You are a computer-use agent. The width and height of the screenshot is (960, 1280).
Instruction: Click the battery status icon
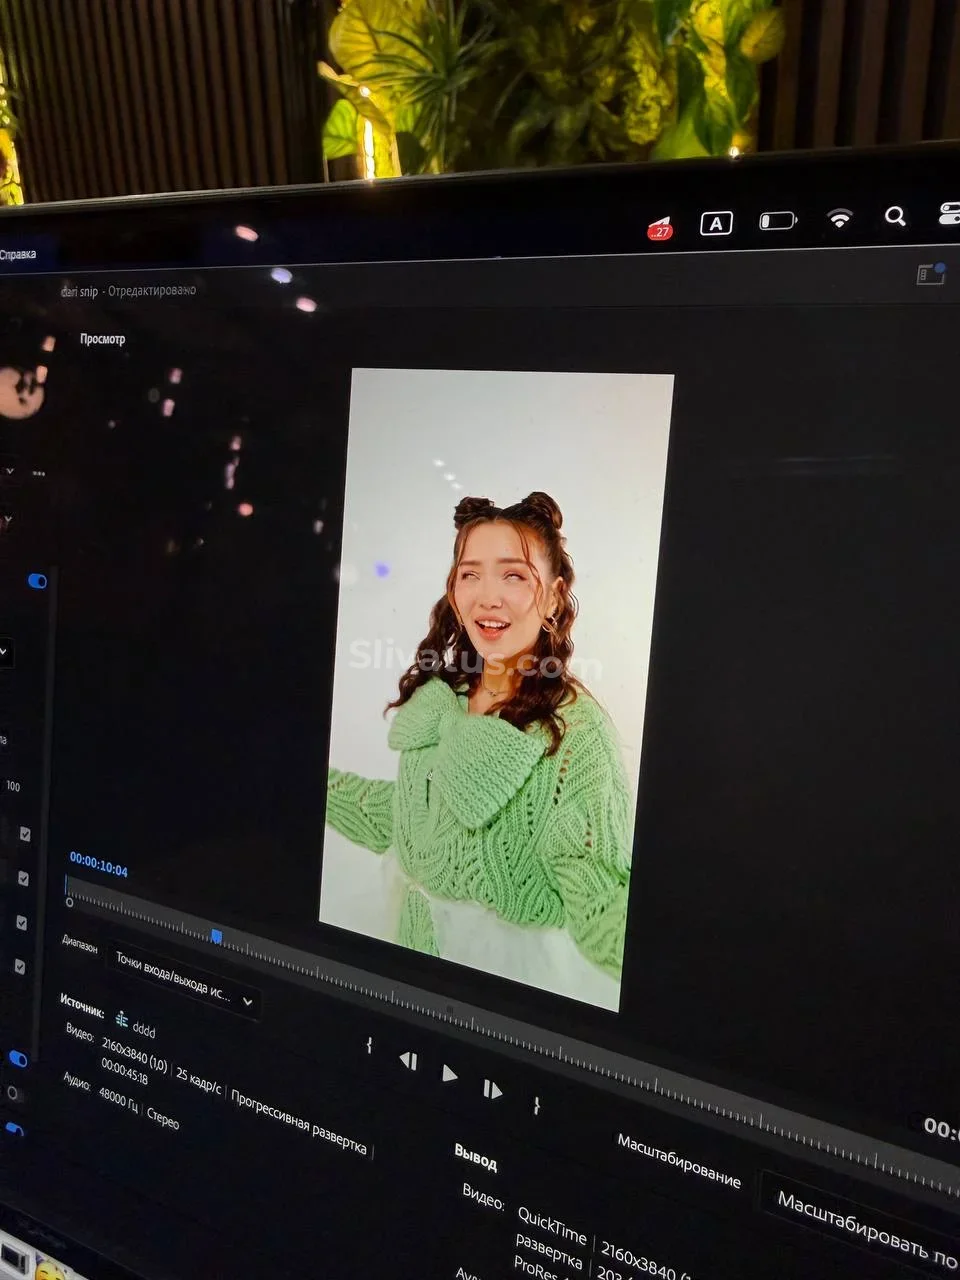click(777, 220)
